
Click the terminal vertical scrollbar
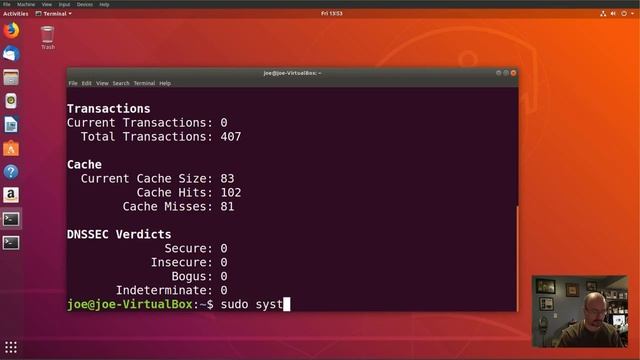point(517,258)
